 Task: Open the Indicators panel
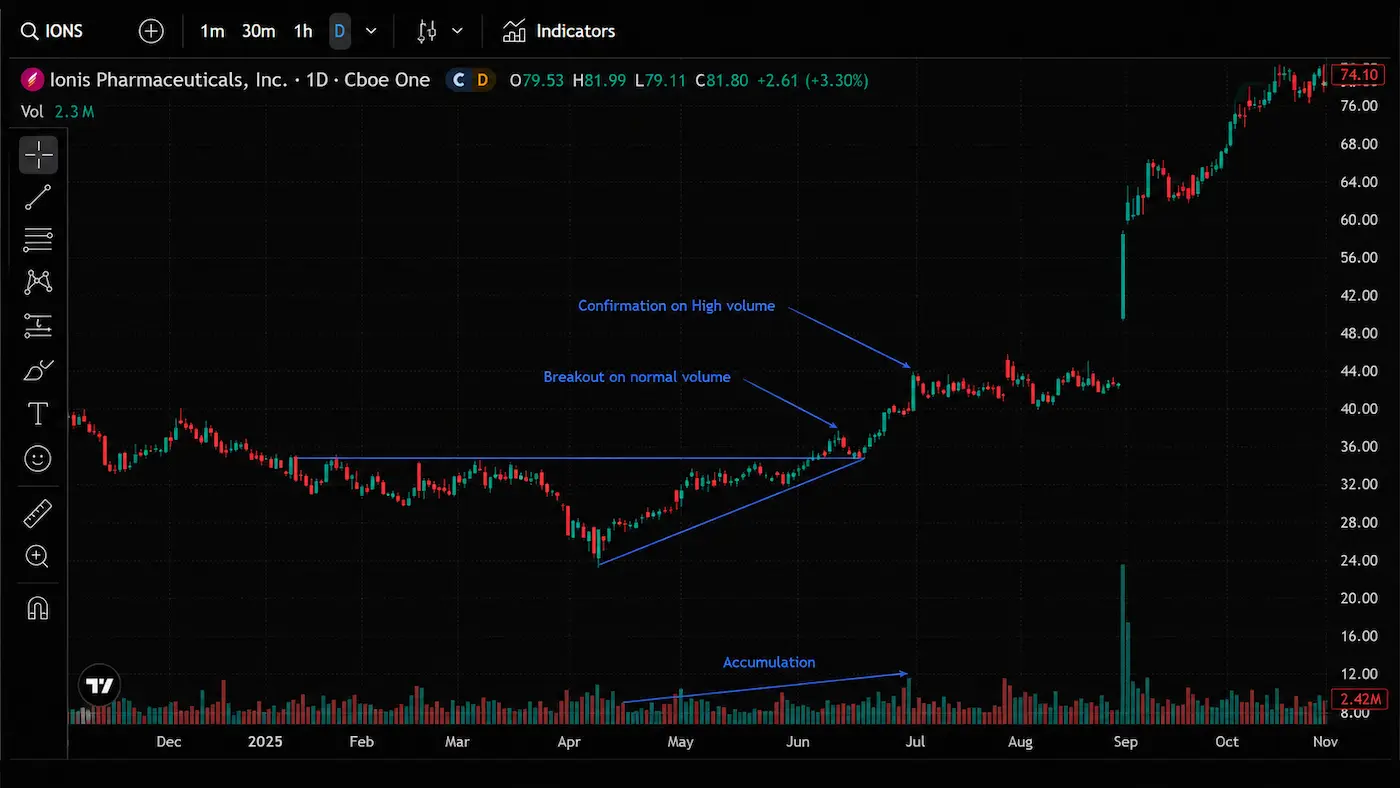(x=559, y=31)
